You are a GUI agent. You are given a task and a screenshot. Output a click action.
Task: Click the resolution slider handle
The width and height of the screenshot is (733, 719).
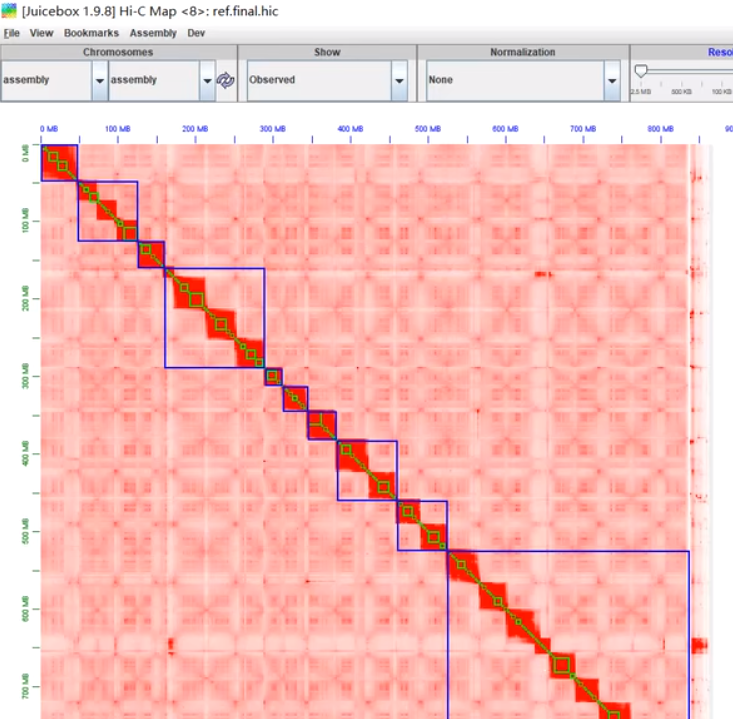(x=641, y=71)
